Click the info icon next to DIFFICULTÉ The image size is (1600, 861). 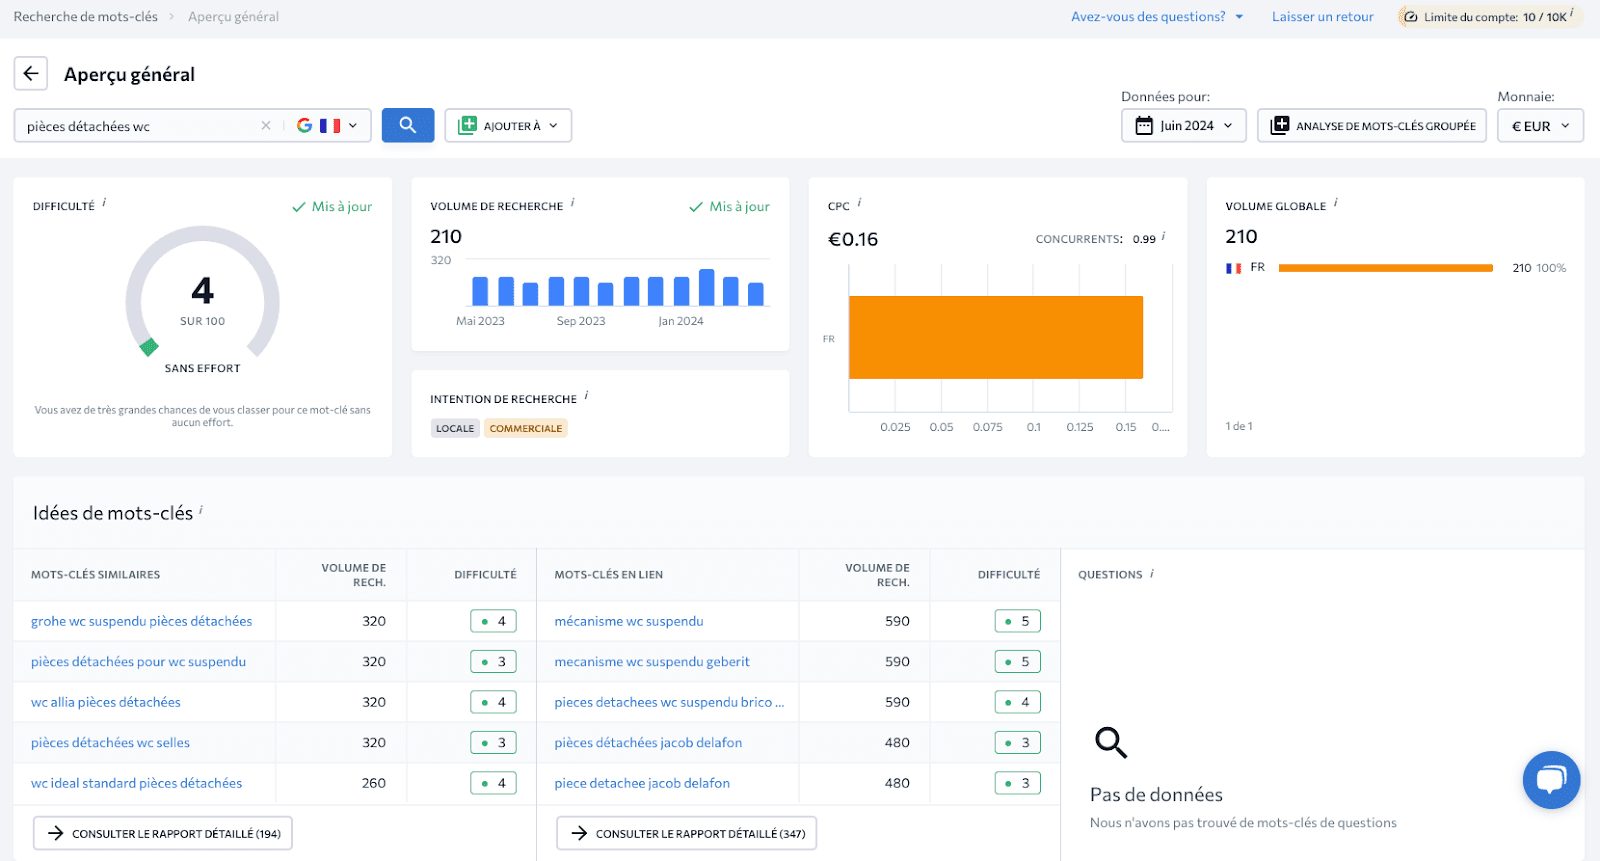tap(104, 203)
